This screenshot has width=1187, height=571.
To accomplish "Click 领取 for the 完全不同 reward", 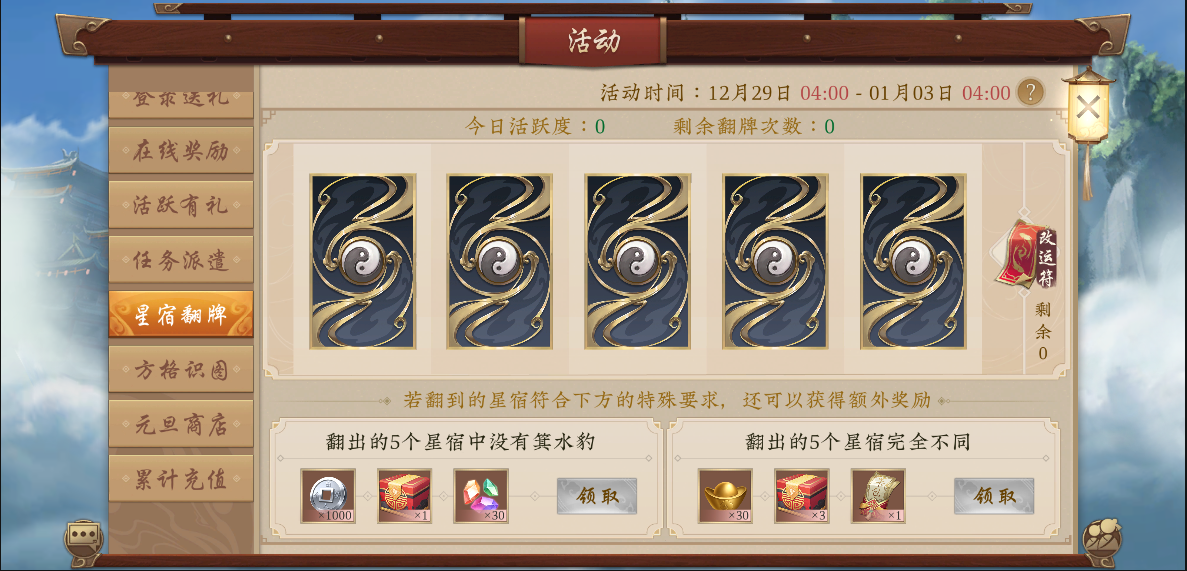I will (x=993, y=496).
